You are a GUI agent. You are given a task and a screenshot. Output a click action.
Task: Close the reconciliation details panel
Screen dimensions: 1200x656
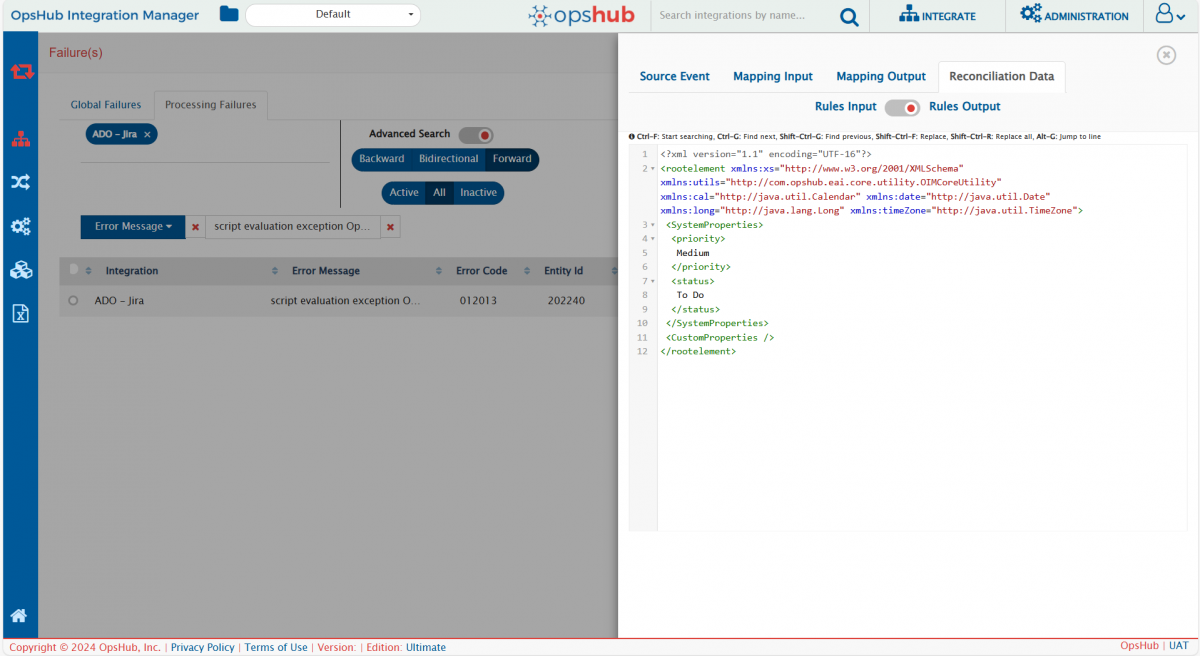click(1166, 55)
